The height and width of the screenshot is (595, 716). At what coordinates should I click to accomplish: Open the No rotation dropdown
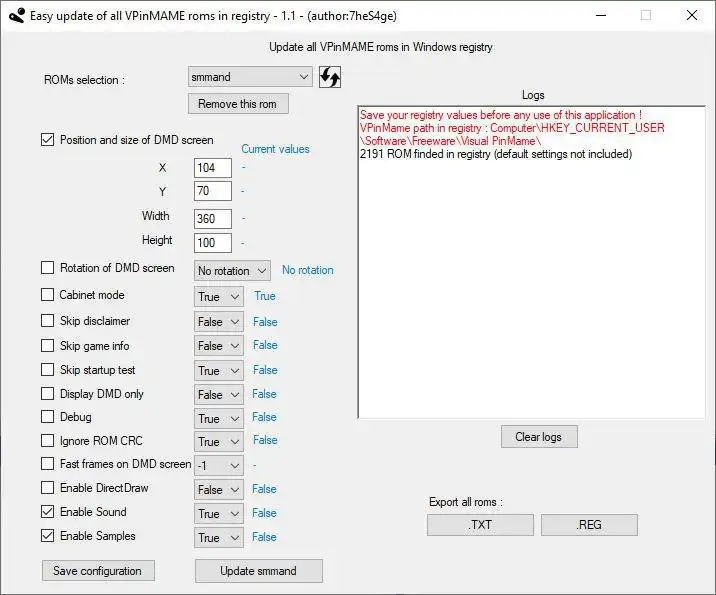[x=232, y=271]
